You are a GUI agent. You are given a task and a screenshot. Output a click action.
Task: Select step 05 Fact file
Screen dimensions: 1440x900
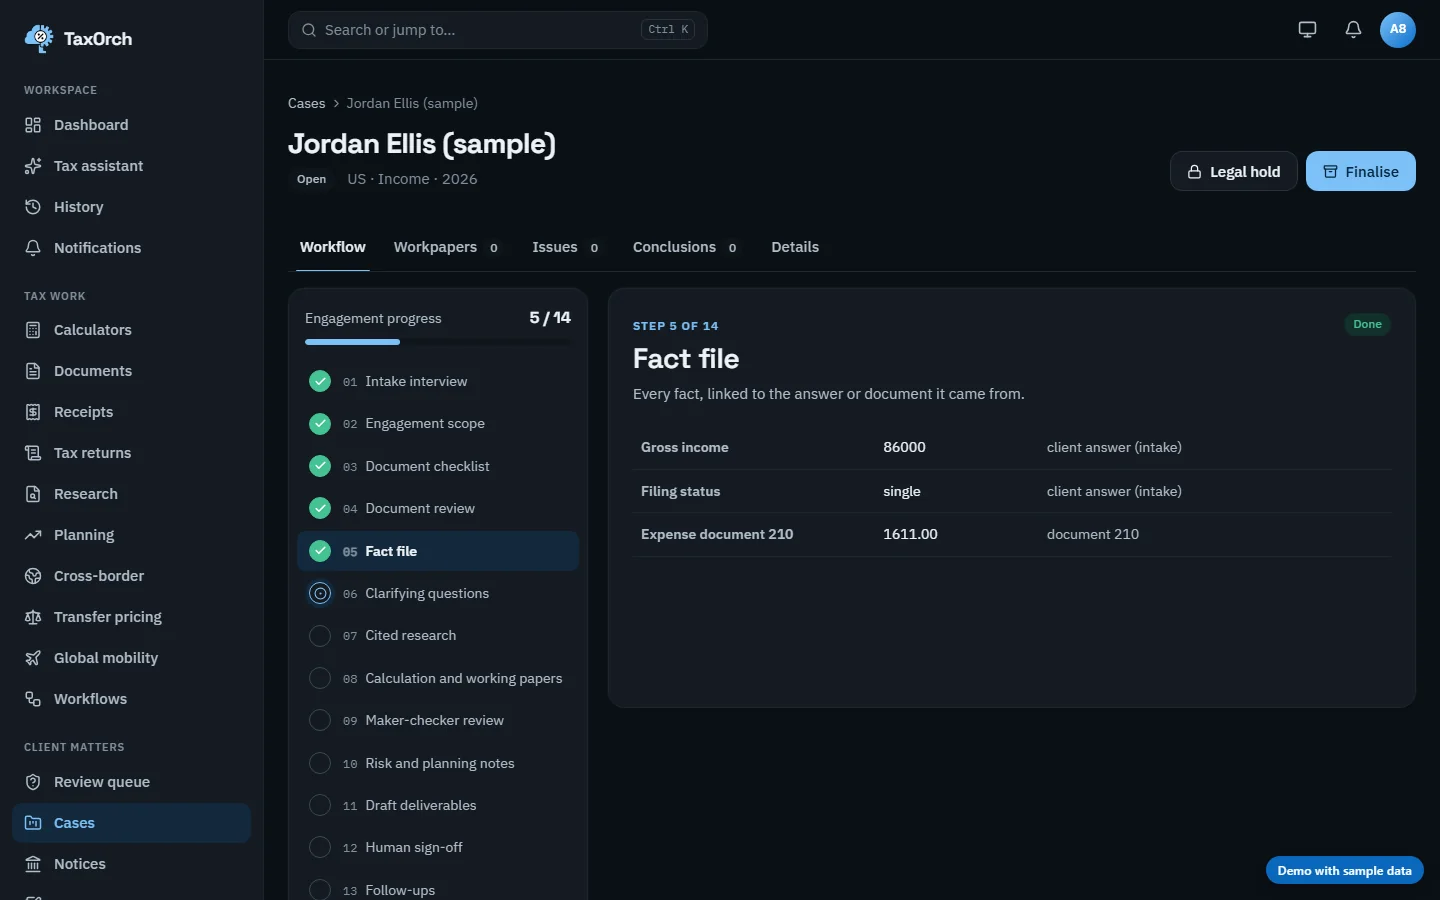438,551
